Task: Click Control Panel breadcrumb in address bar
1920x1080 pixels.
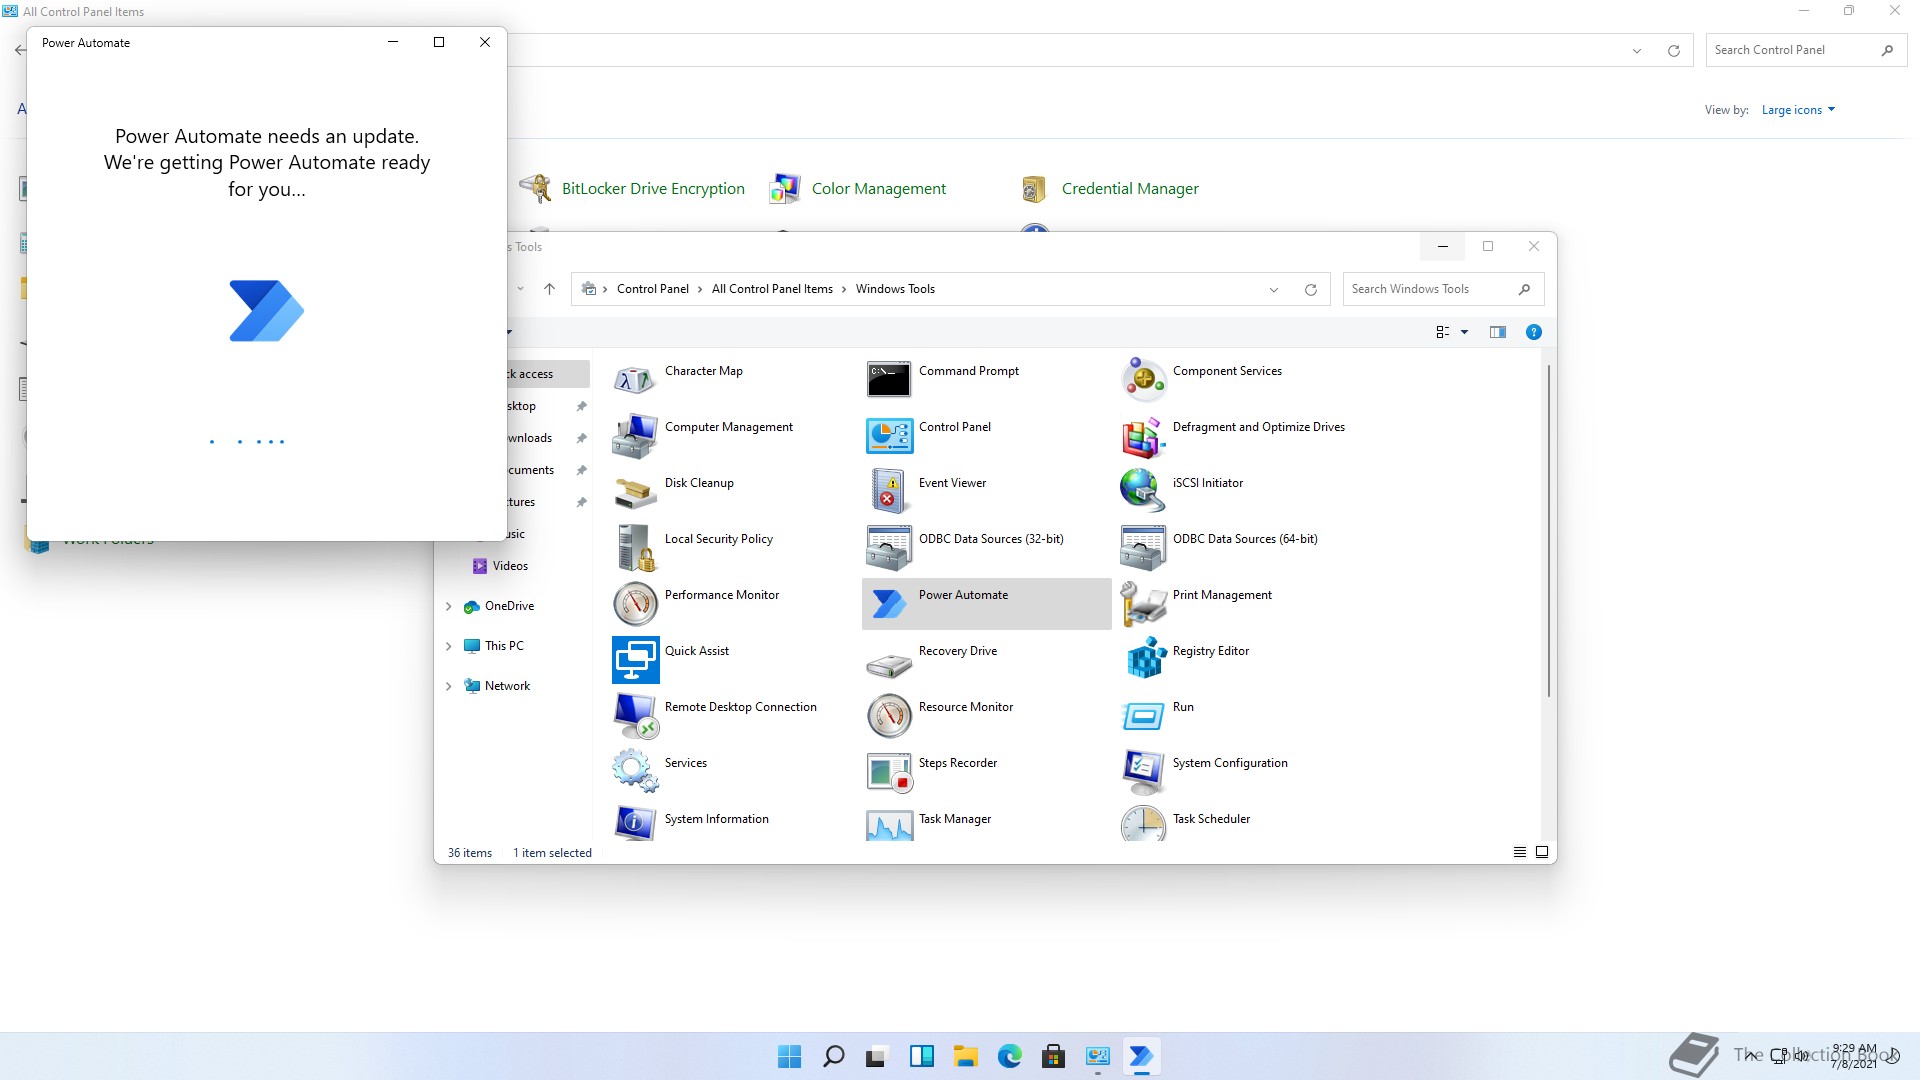Action: pos(653,289)
